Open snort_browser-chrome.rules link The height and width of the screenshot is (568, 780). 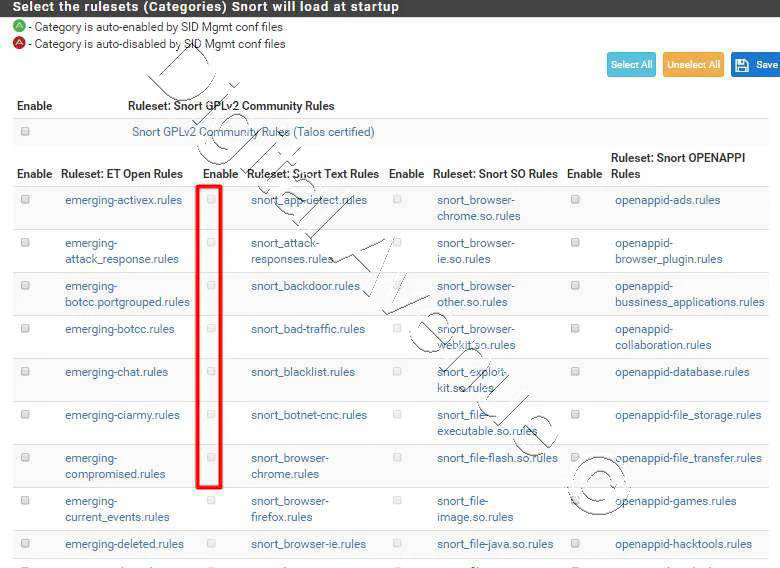click(x=290, y=466)
